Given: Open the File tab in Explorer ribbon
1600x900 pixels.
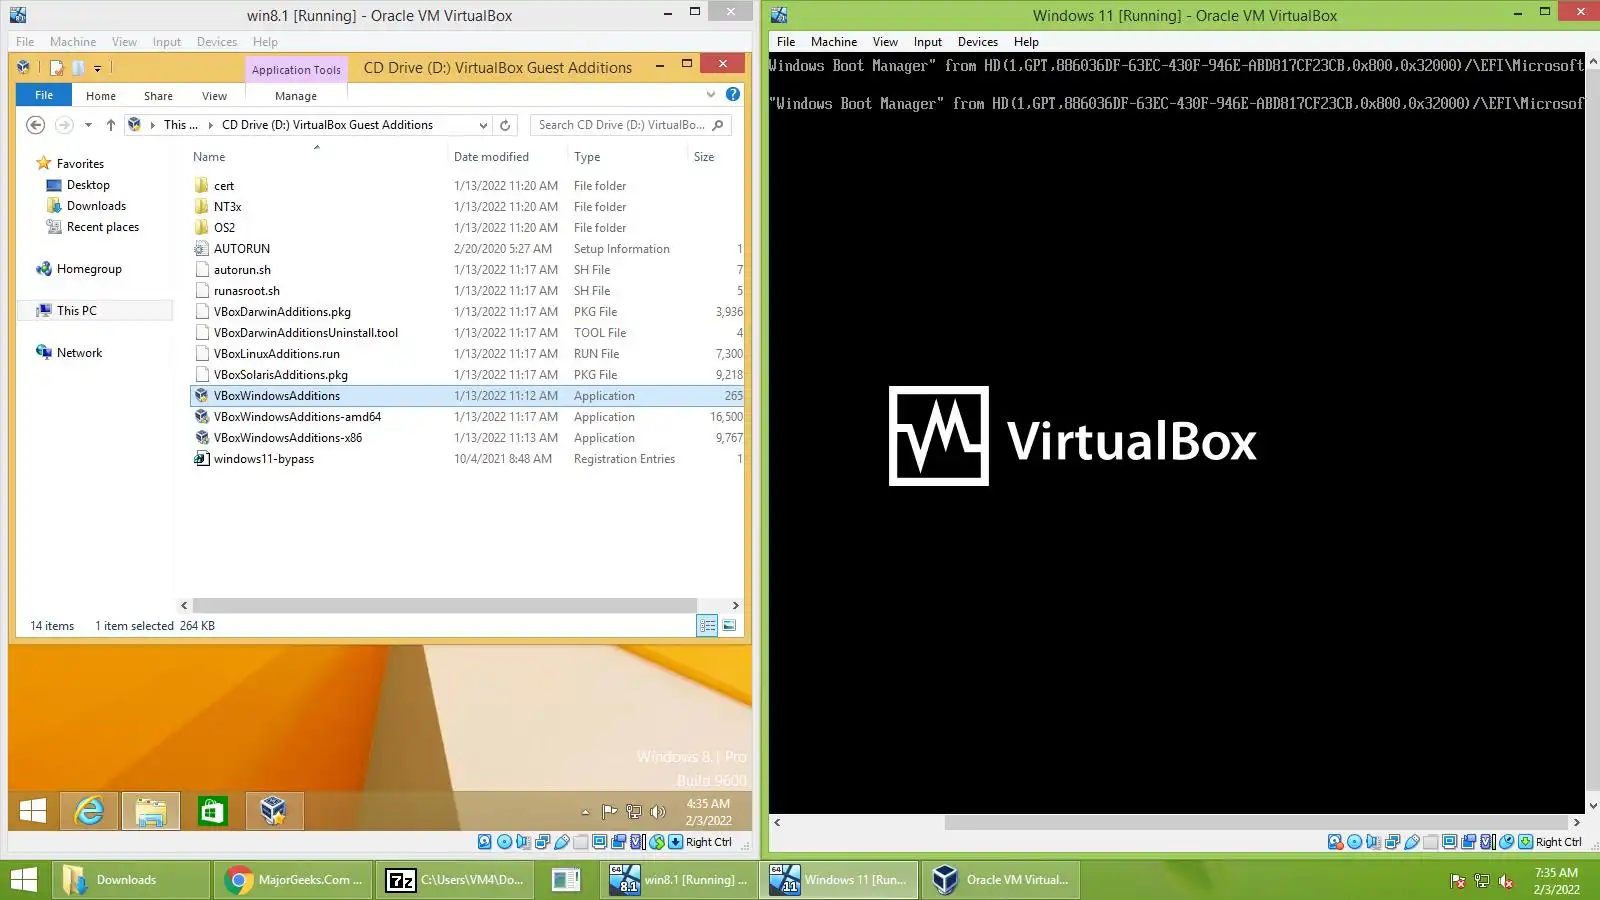Looking at the screenshot, I should coord(44,95).
